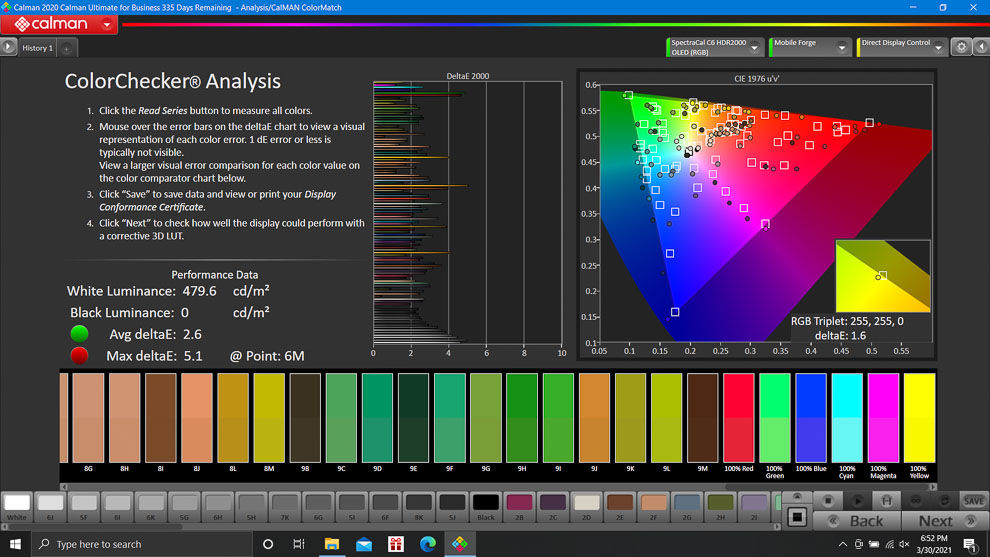Click the 9J orange comparator swatch

coord(594,418)
